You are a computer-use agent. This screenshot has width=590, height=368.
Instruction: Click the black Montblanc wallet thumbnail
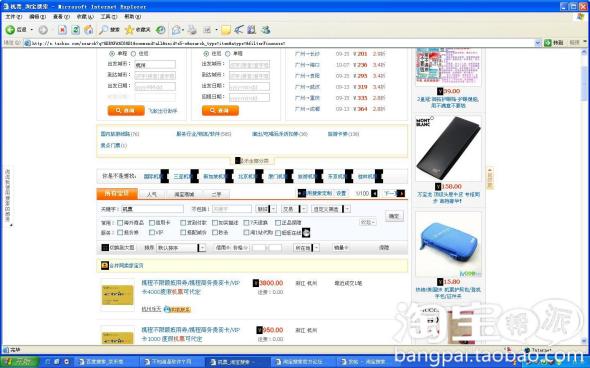(x=448, y=148)
